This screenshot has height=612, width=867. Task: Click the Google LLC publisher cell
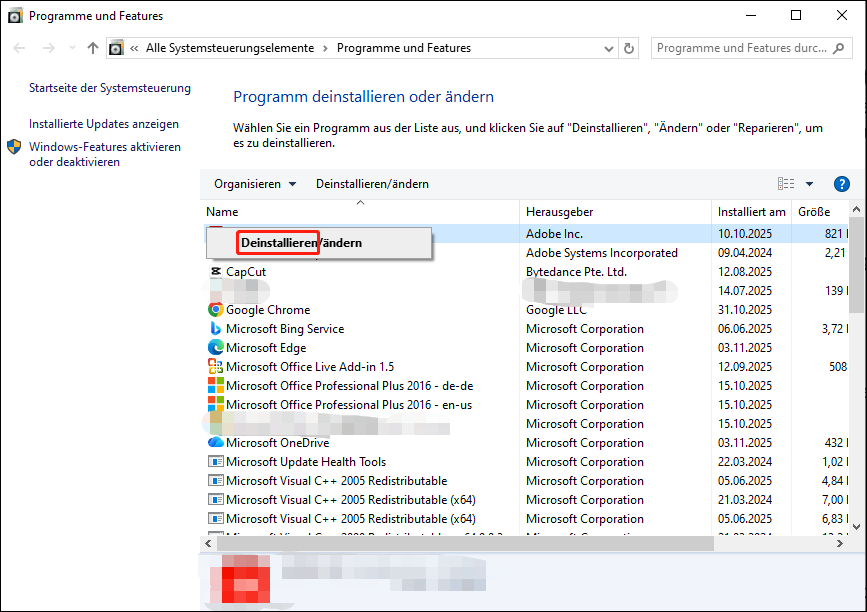(556, 310)
